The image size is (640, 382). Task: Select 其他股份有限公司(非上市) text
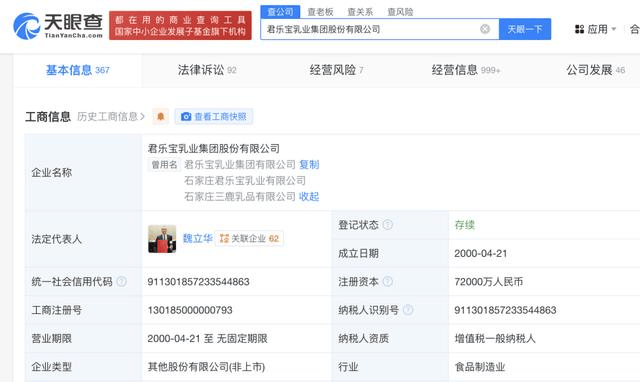206,367
